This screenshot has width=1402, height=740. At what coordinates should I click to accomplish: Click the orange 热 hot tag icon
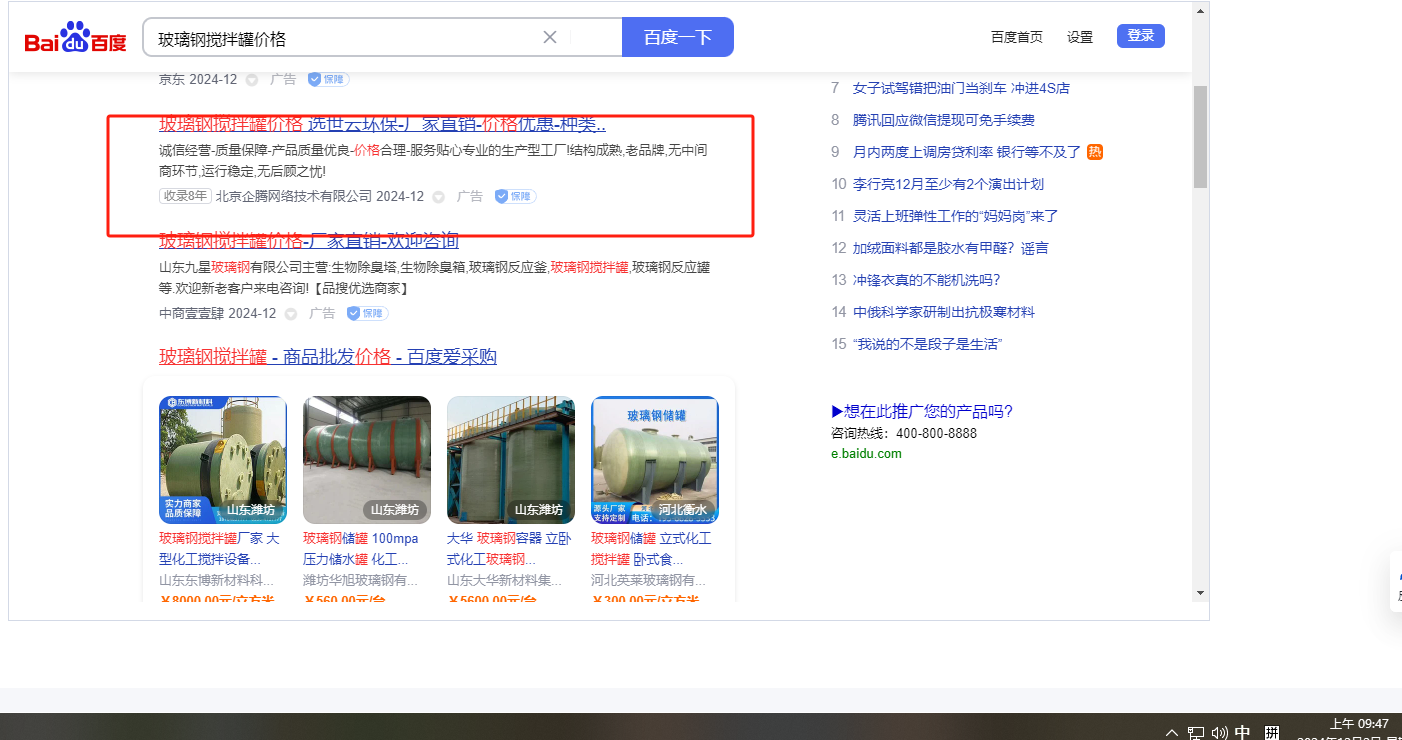(x=1095, y=152)
